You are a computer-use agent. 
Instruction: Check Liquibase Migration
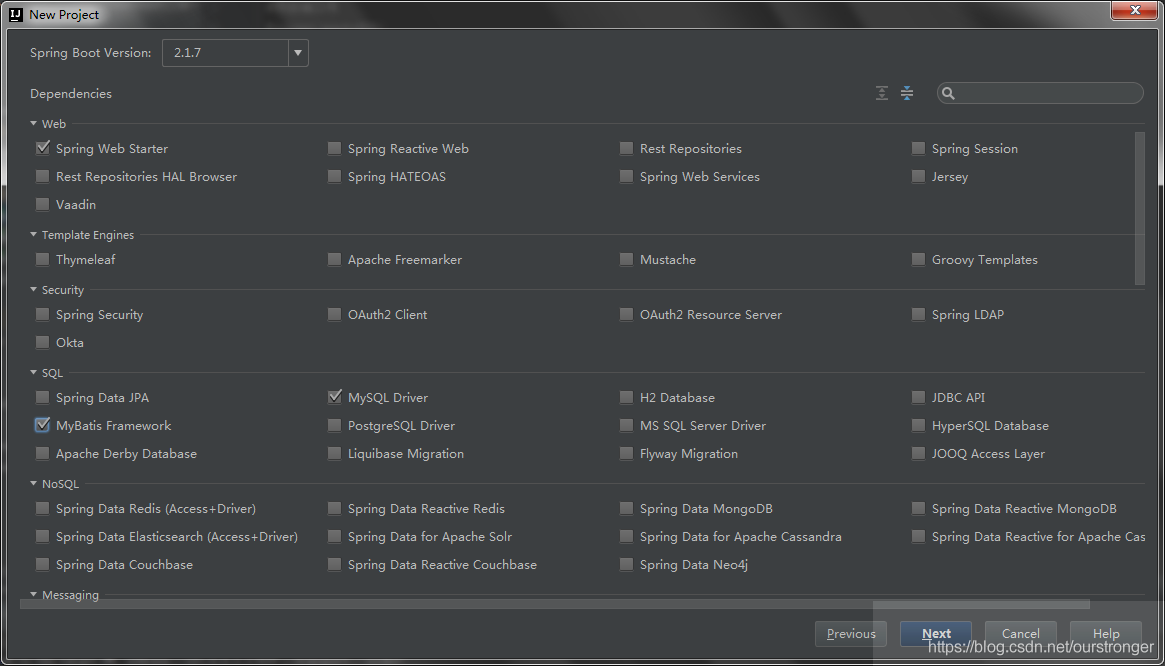[334, 453]
